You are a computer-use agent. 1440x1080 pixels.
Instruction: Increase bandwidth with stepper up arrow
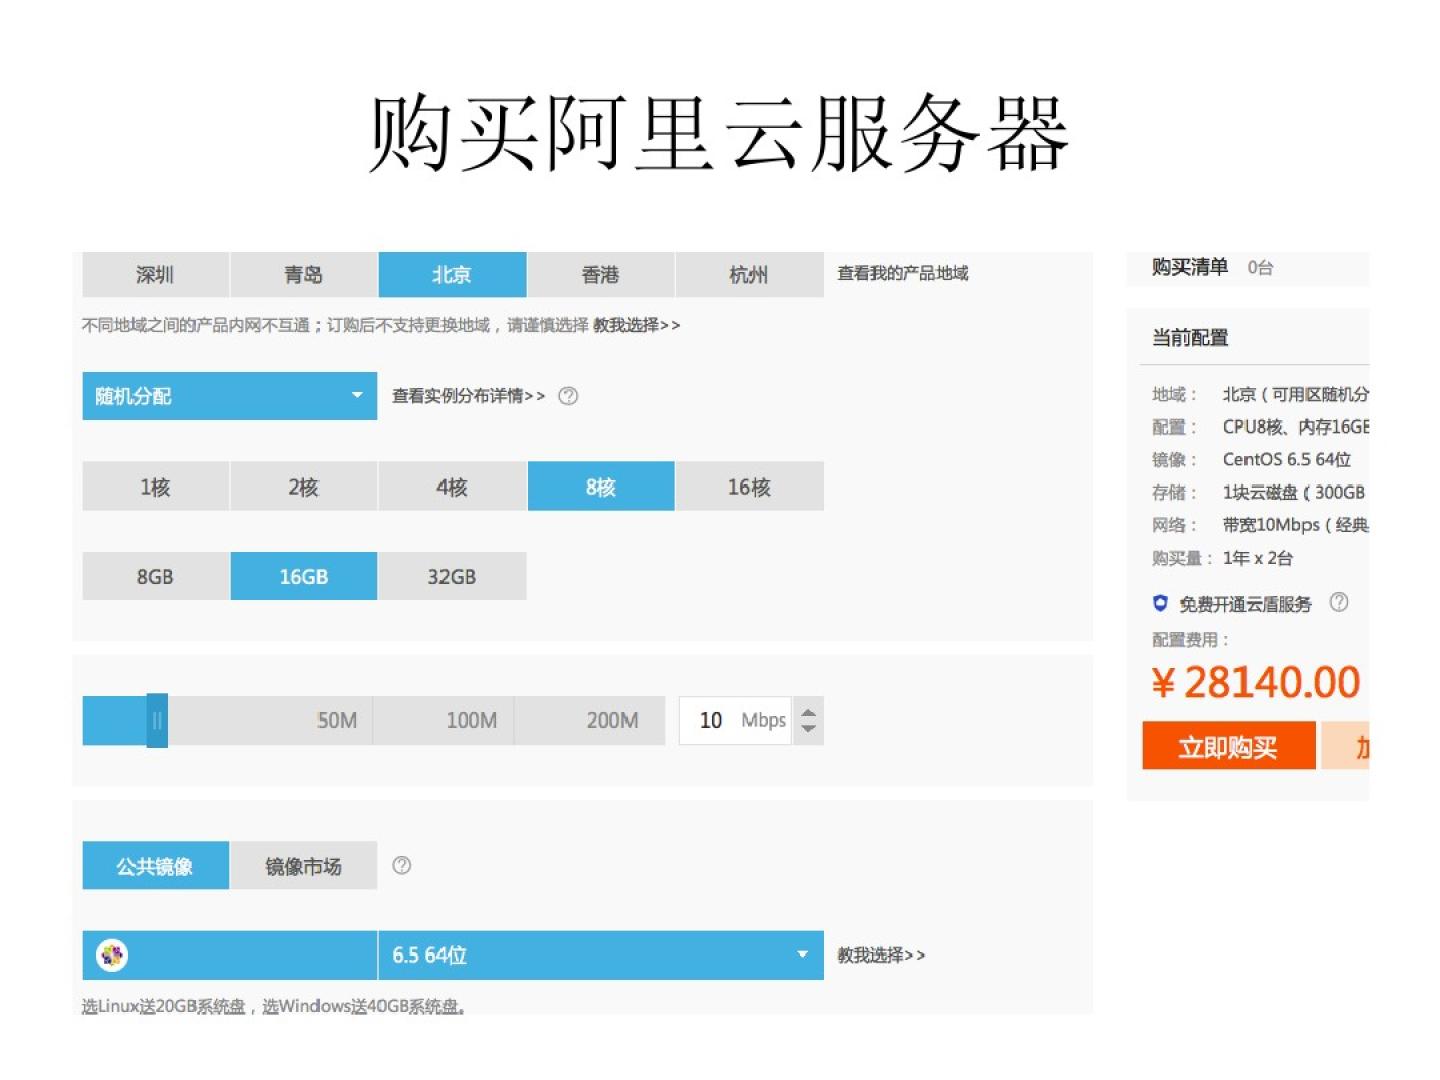click(x=809, y=712)
